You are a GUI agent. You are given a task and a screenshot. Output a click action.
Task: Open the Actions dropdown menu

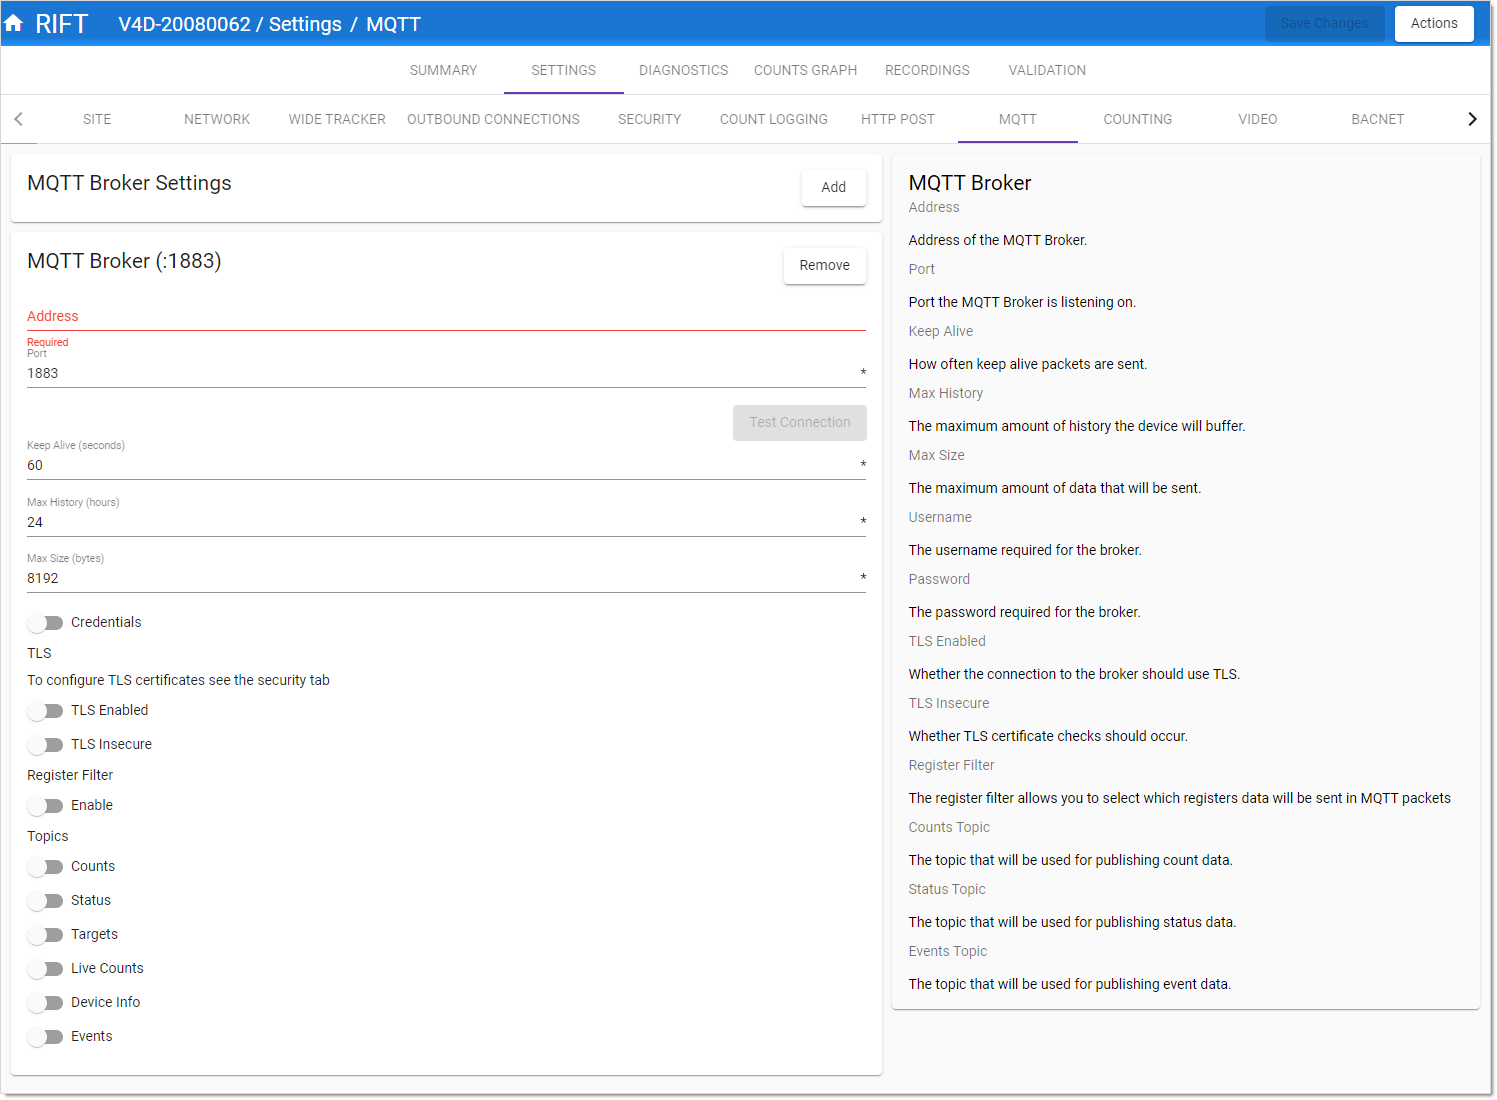[1434, 23]
